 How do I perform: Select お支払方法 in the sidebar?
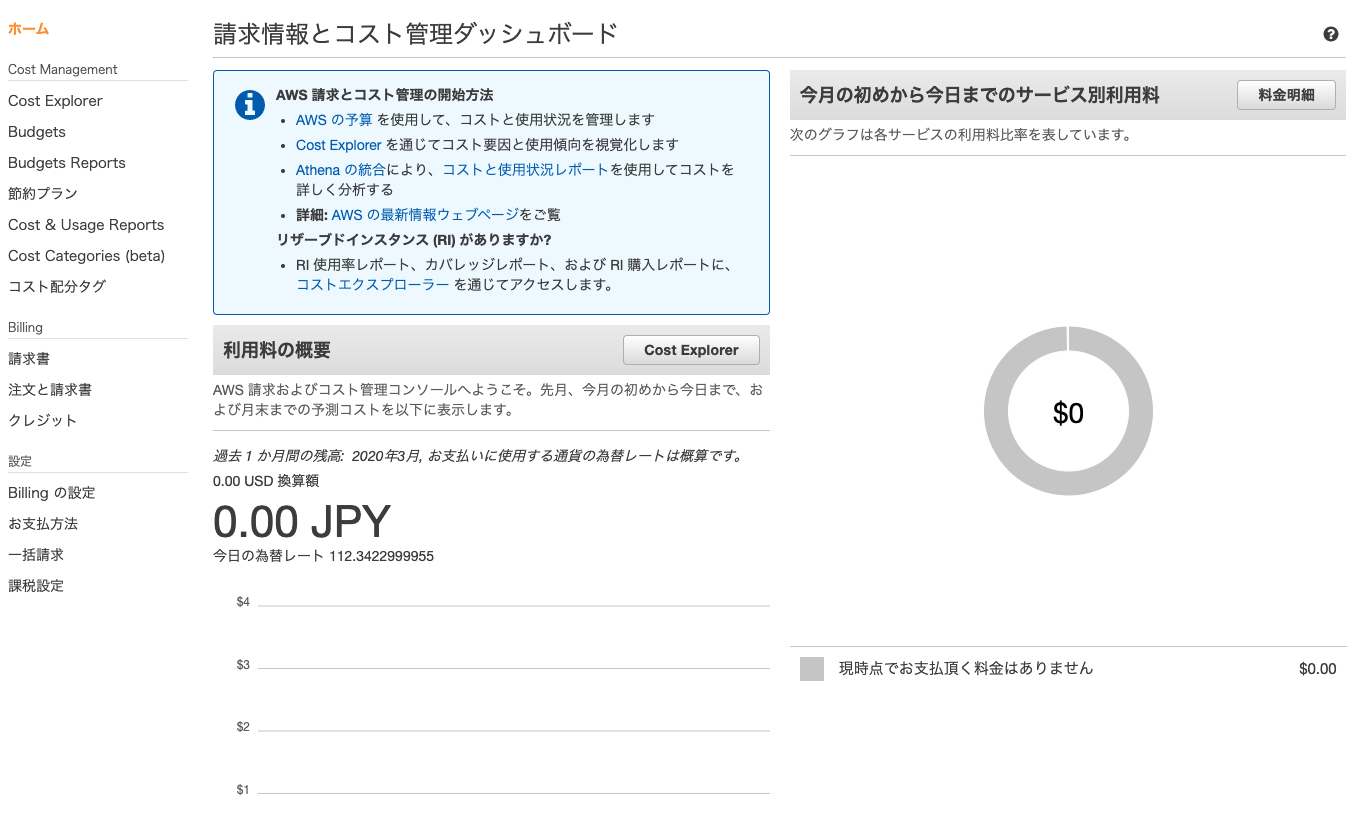[x=43, y=524]
